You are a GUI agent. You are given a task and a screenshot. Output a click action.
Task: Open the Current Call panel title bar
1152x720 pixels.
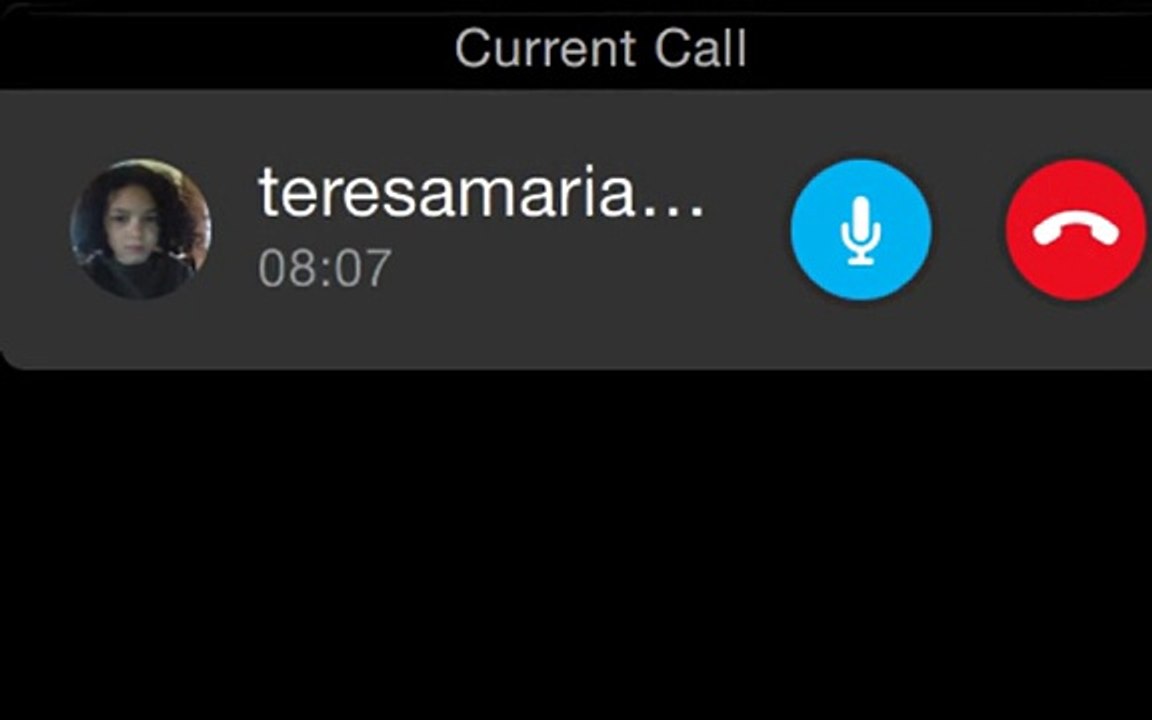[x=576, y=48]
